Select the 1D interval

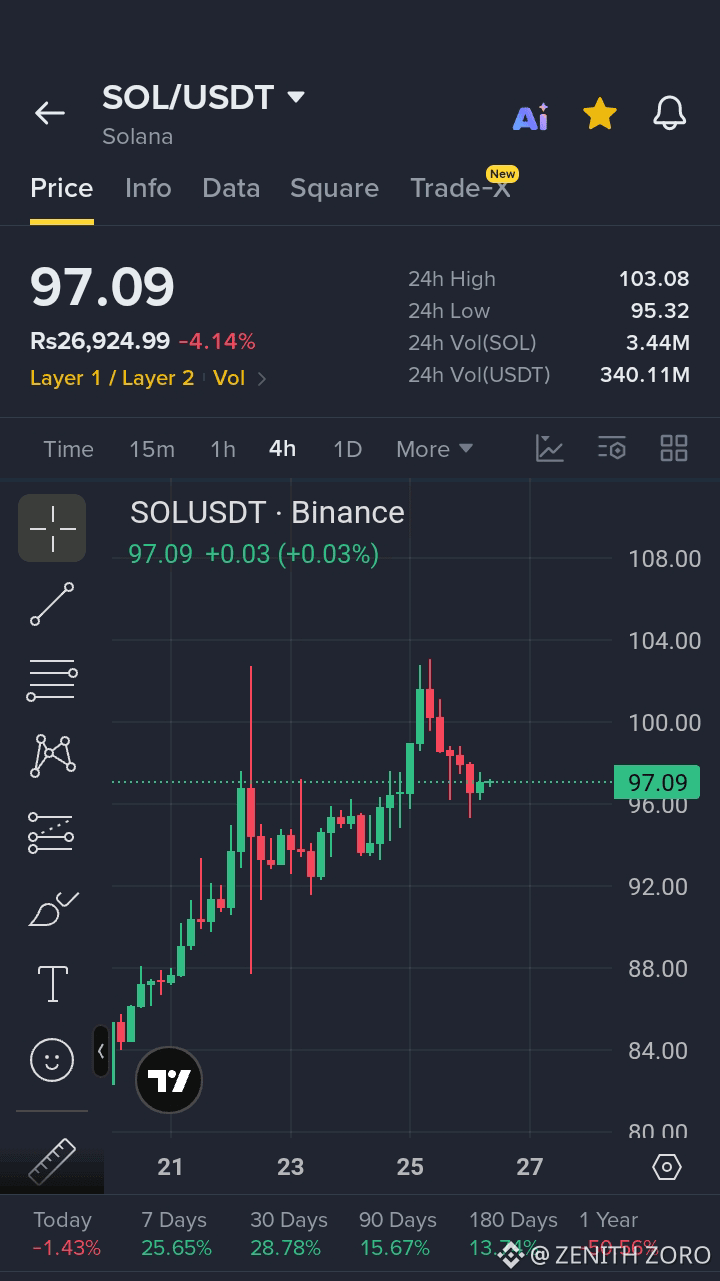[x=347, y=449]
